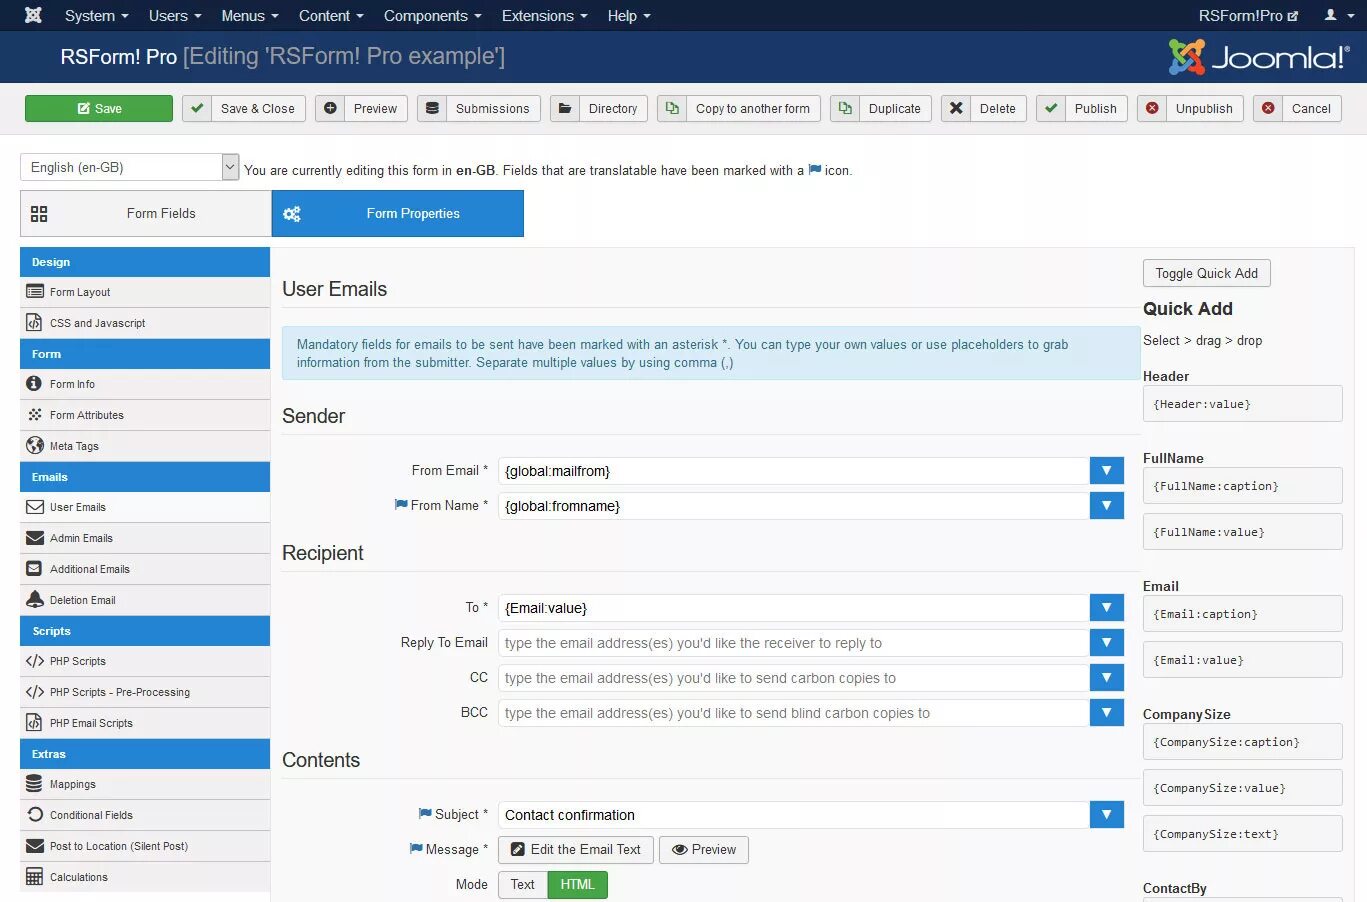Open the Menus menu

coord(250,15)
